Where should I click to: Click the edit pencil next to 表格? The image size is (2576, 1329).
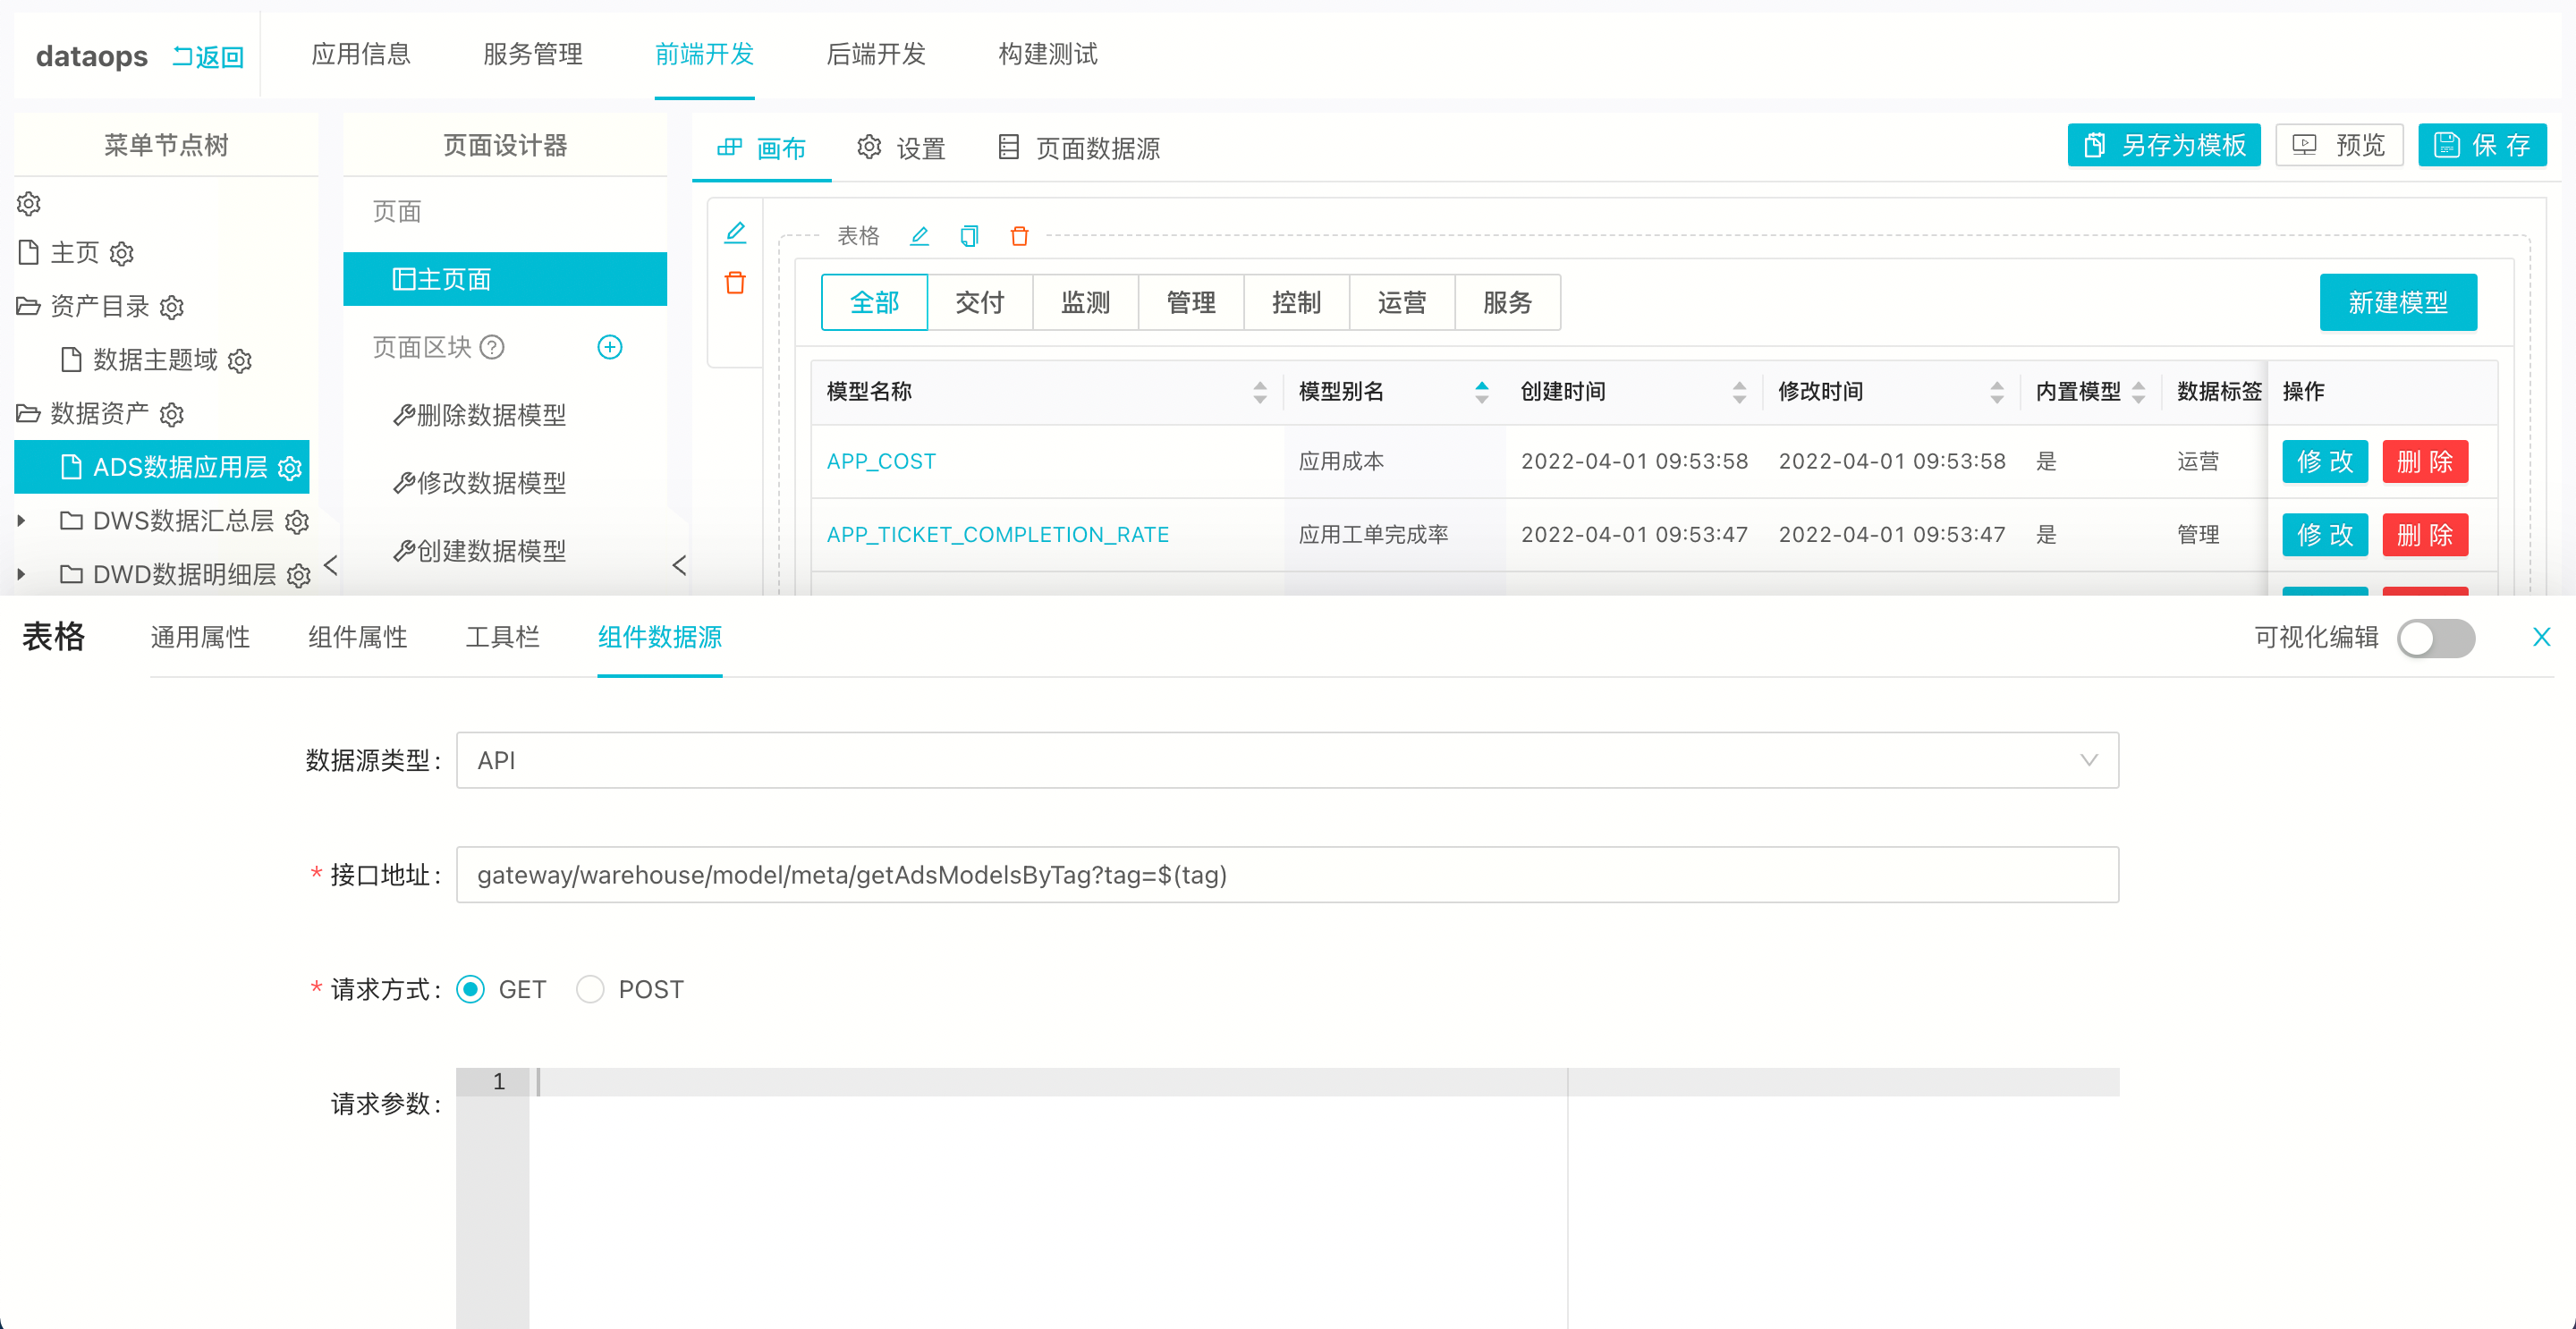(x=919, y=236)
